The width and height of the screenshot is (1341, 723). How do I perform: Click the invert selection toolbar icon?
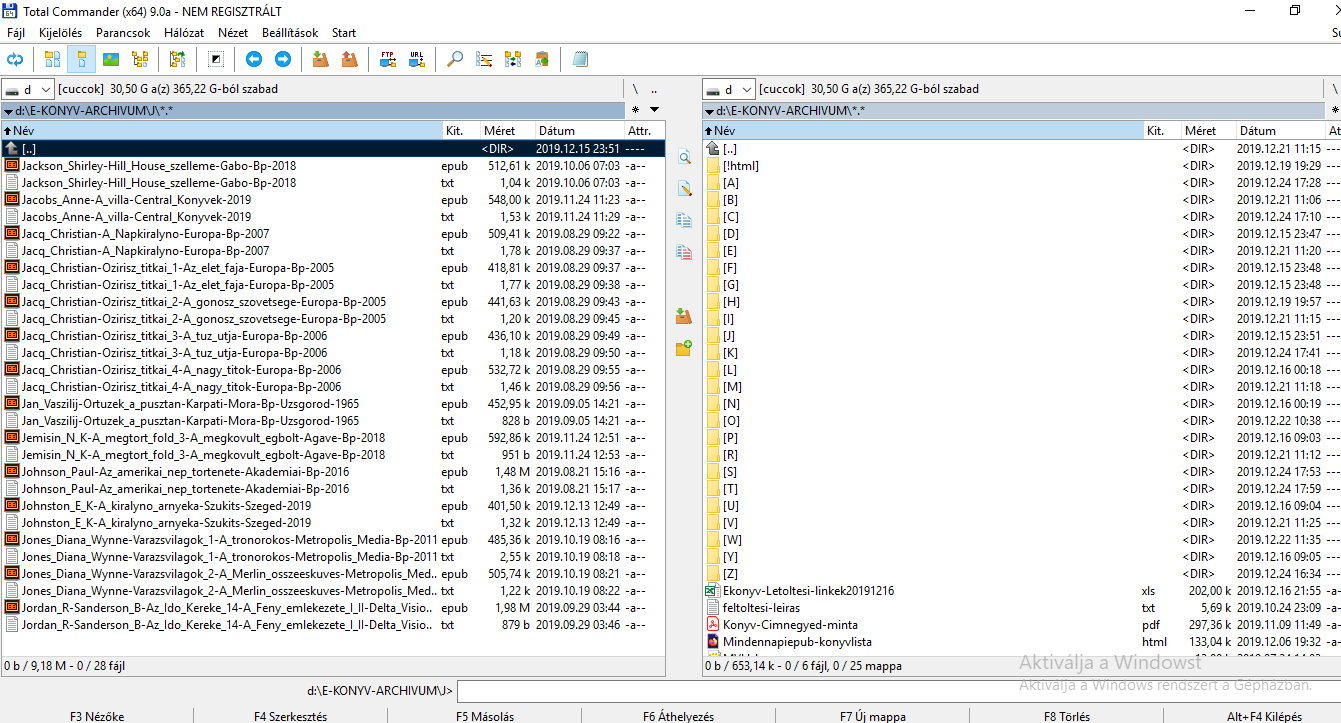pyautogui.click(x=215, y=59)
